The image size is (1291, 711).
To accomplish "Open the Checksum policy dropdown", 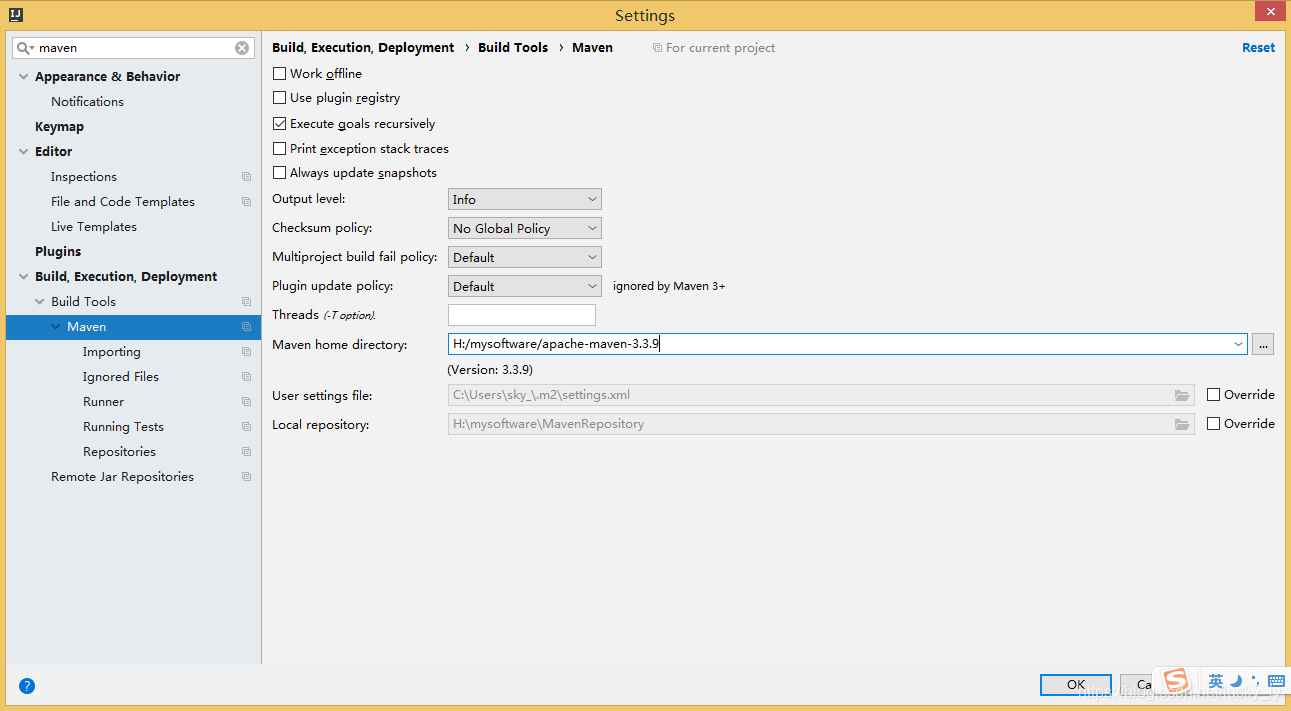I will click(x=525, y=229).
